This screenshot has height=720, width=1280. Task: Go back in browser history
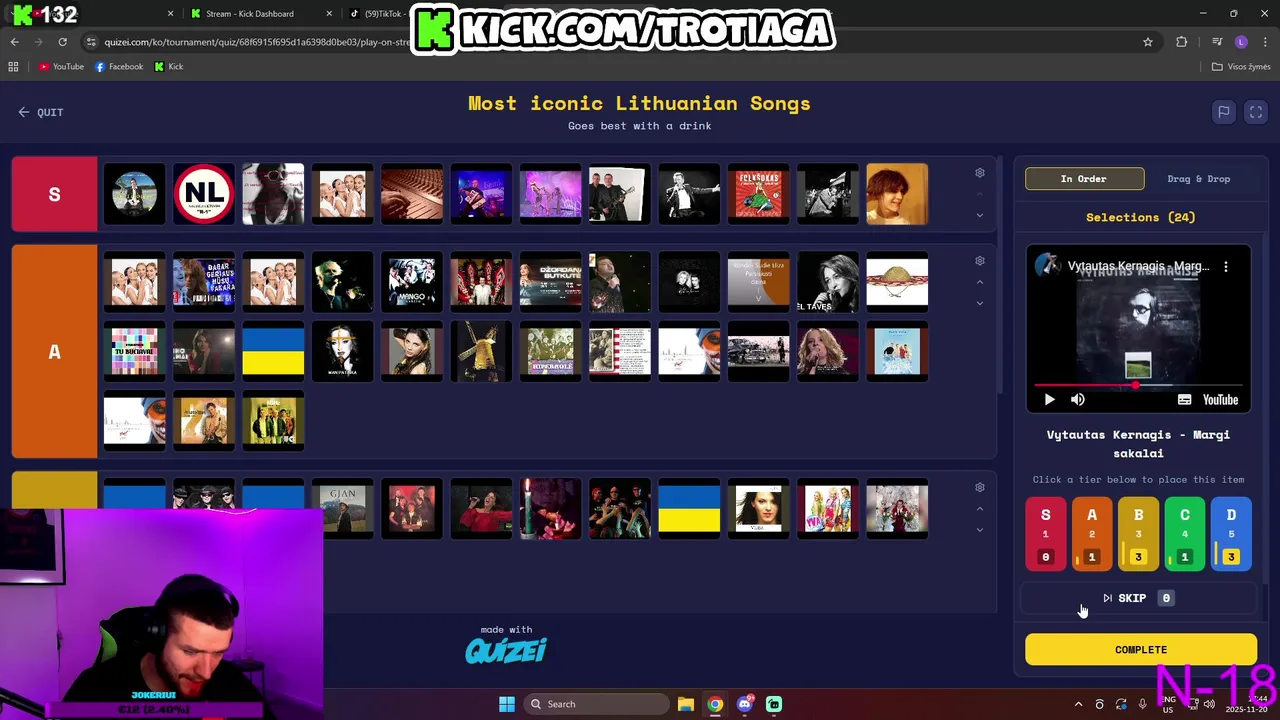point(14,42)
